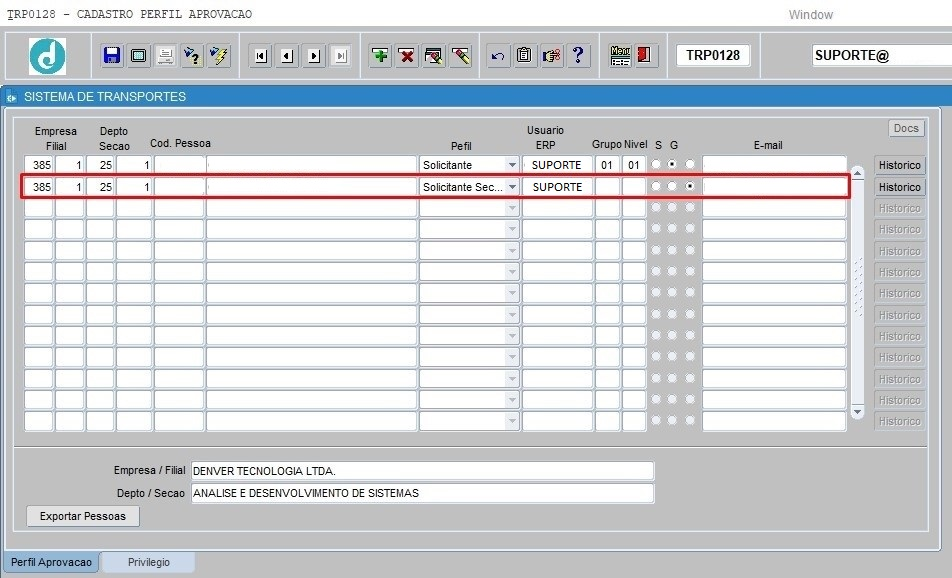Click the Save diskette icon

(112, 56)
